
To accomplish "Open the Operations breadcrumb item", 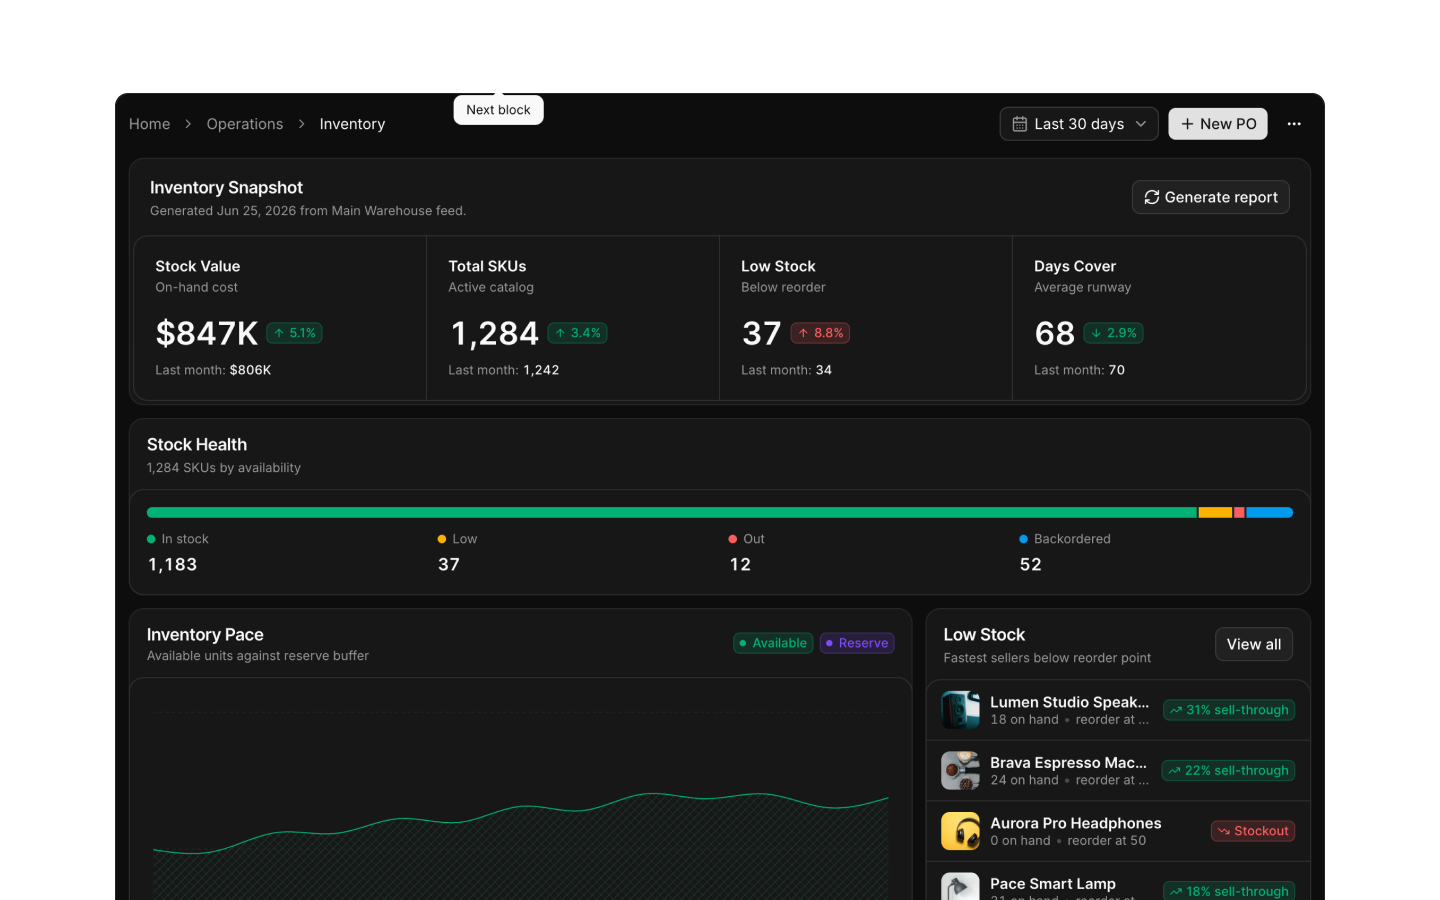I will pyautogui.click(x=245, y=124).
